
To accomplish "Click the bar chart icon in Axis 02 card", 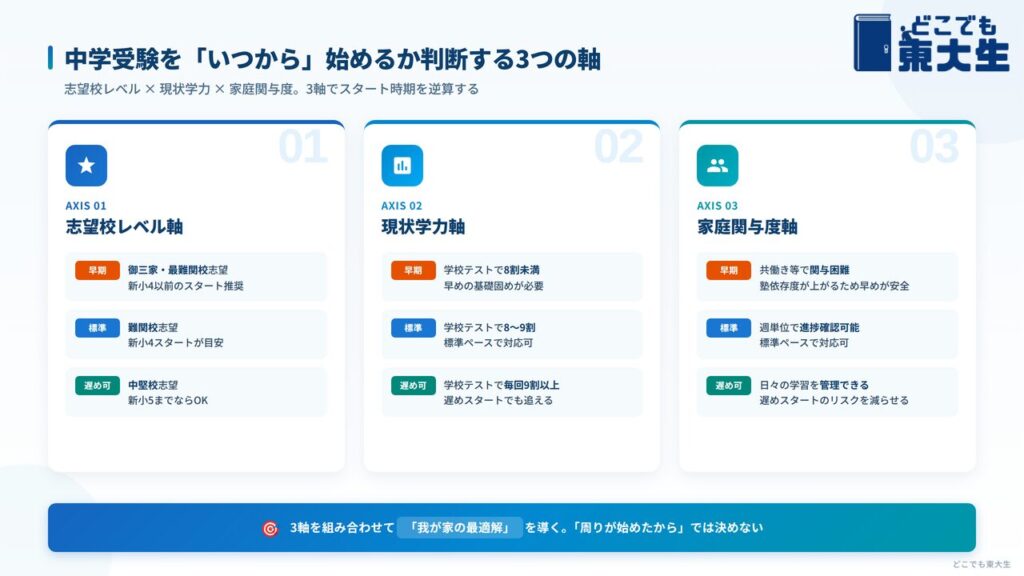I will click(402, 165).
